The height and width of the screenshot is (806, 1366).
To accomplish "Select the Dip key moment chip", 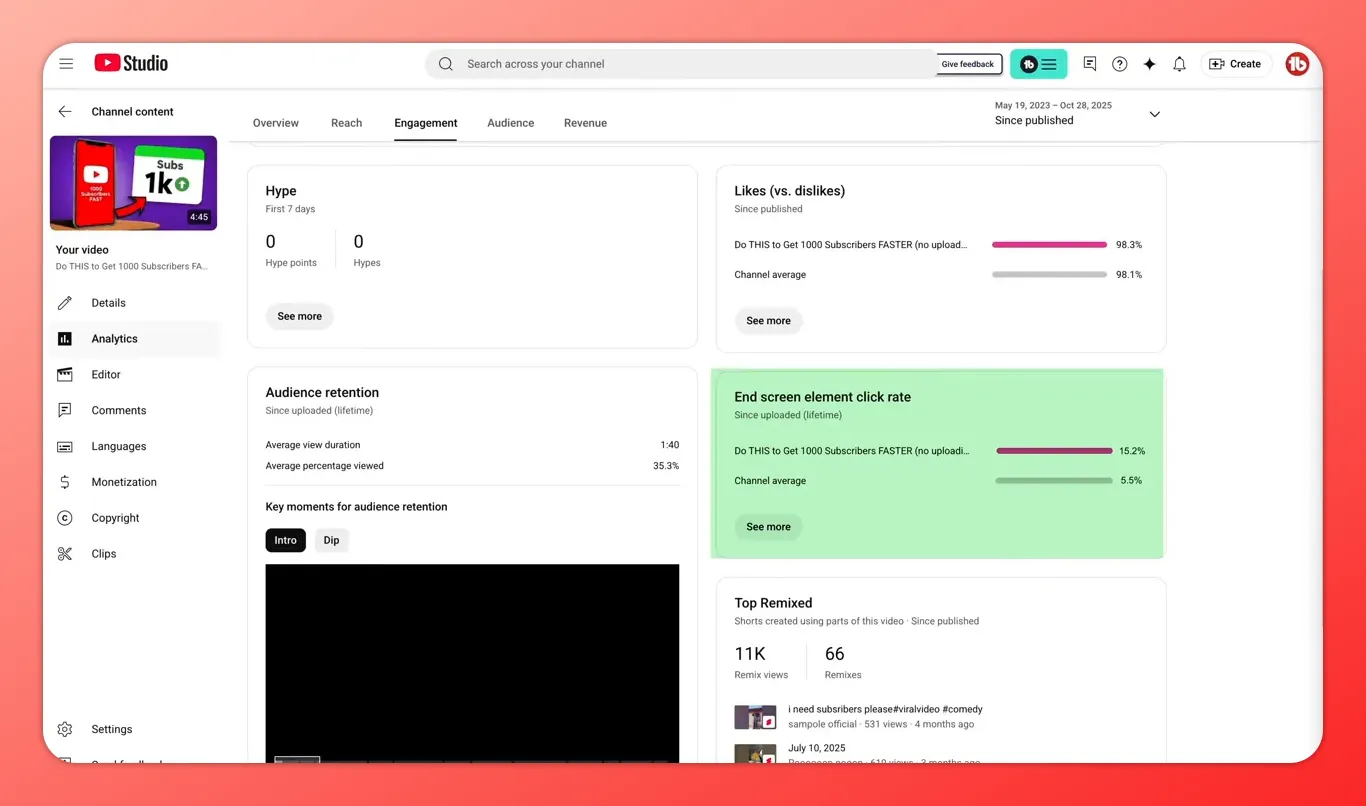I will [x=331, y=540].
